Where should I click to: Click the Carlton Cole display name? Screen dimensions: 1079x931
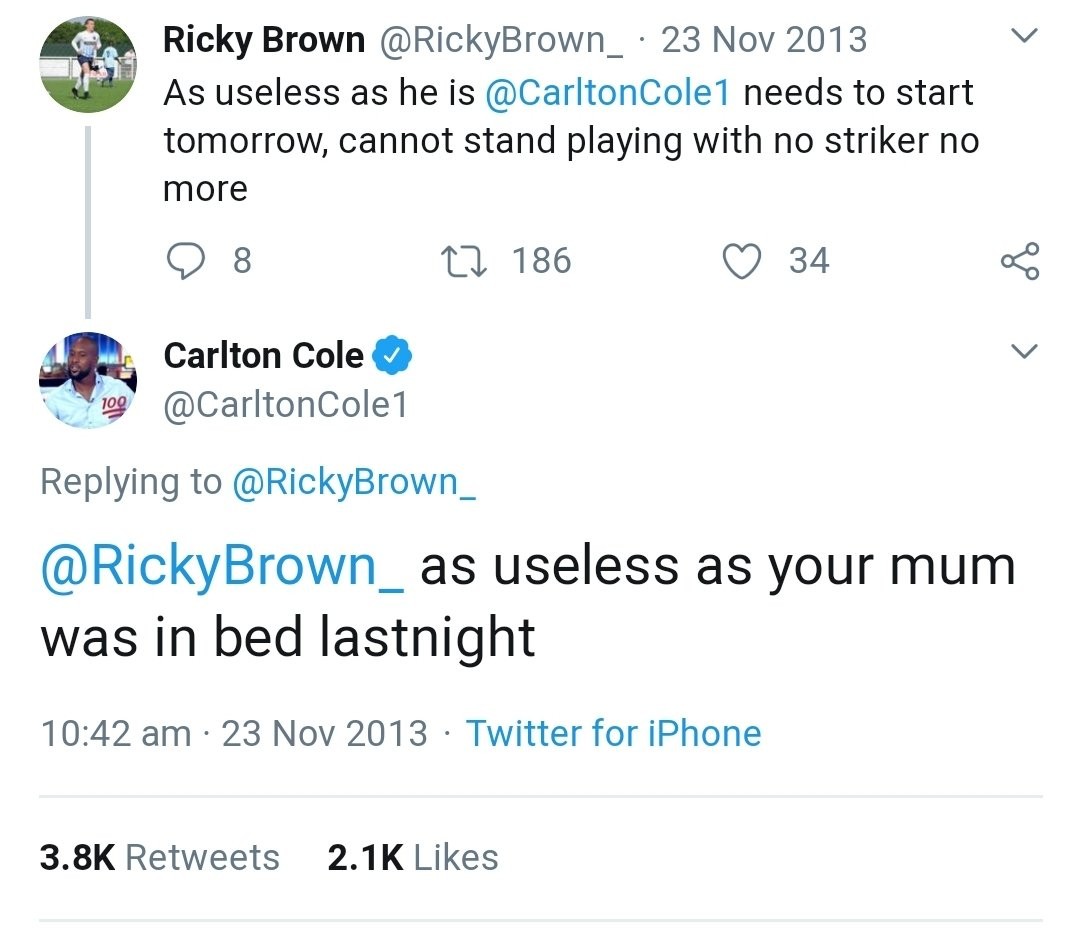point(263,355)
